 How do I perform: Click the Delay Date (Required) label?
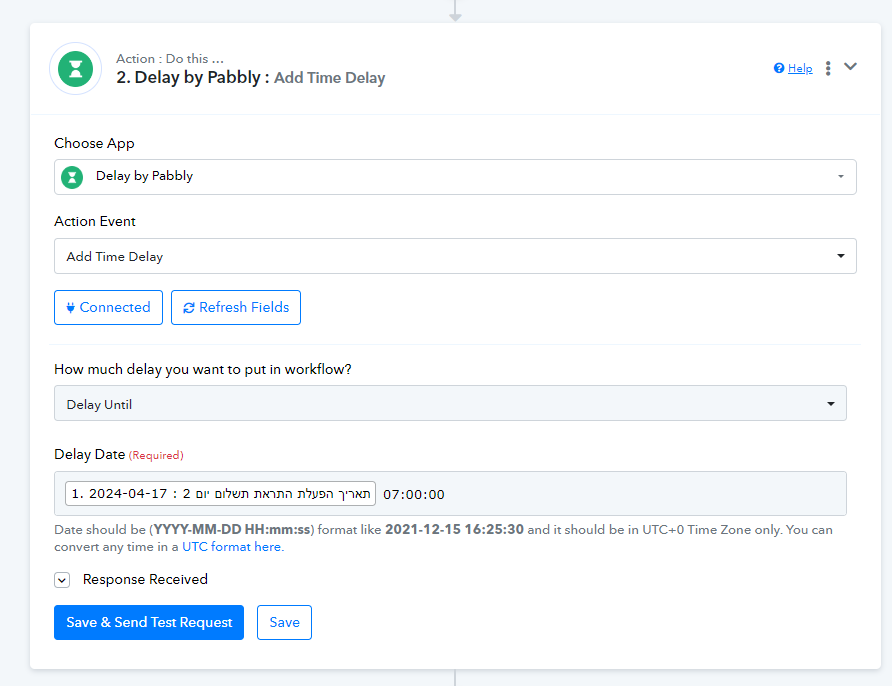pos(118,454)
